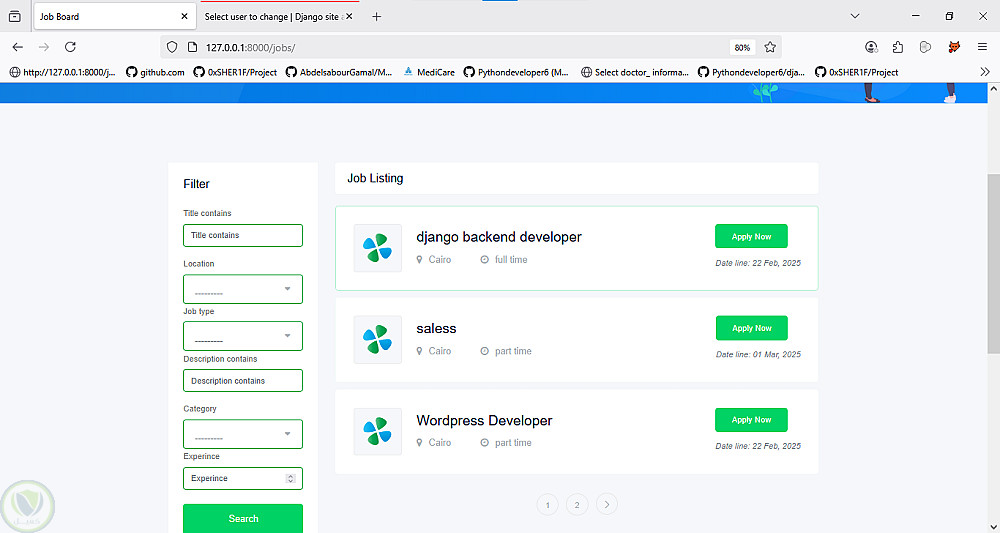Switch to the Select user to change tab

click(279, 17)
